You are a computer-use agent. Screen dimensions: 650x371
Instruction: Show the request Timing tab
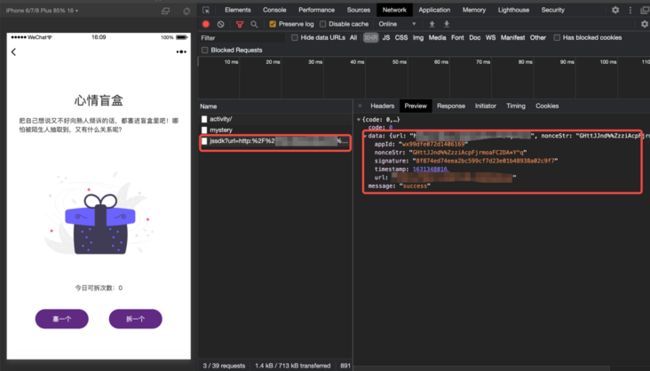coord(516,106)
